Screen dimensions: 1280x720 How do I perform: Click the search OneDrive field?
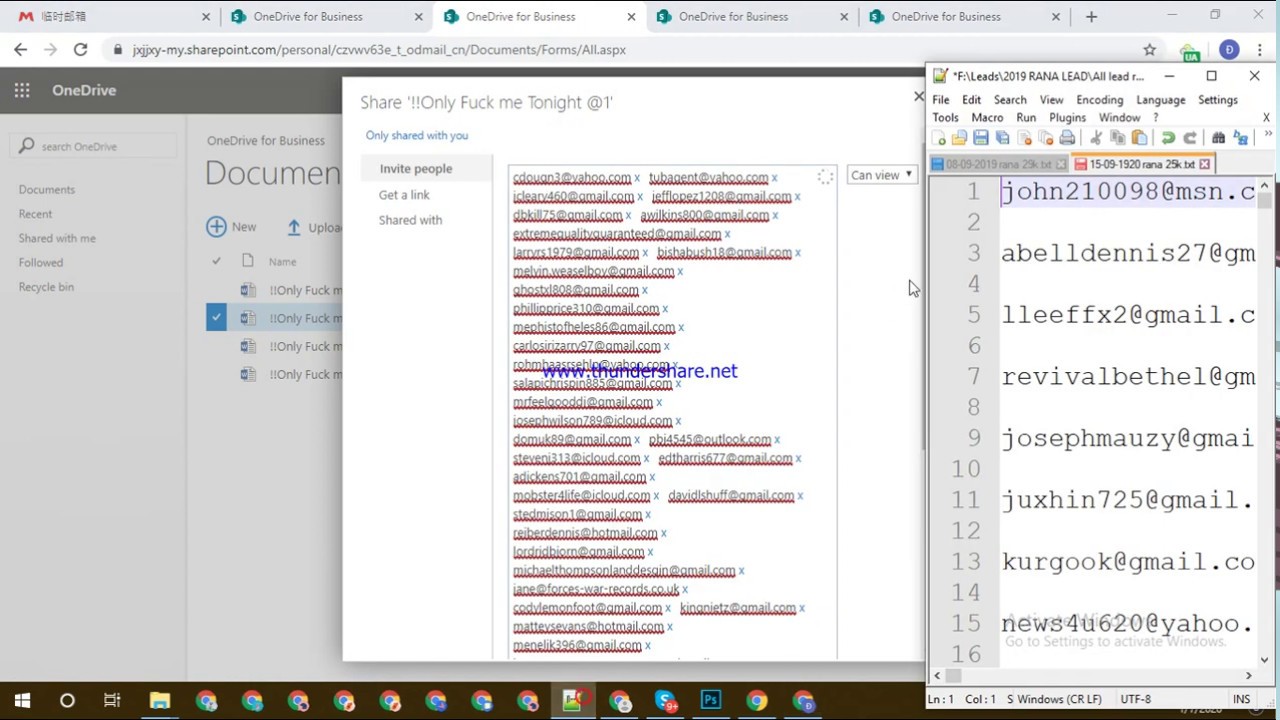pyautogui.click(x=94, y=146)
